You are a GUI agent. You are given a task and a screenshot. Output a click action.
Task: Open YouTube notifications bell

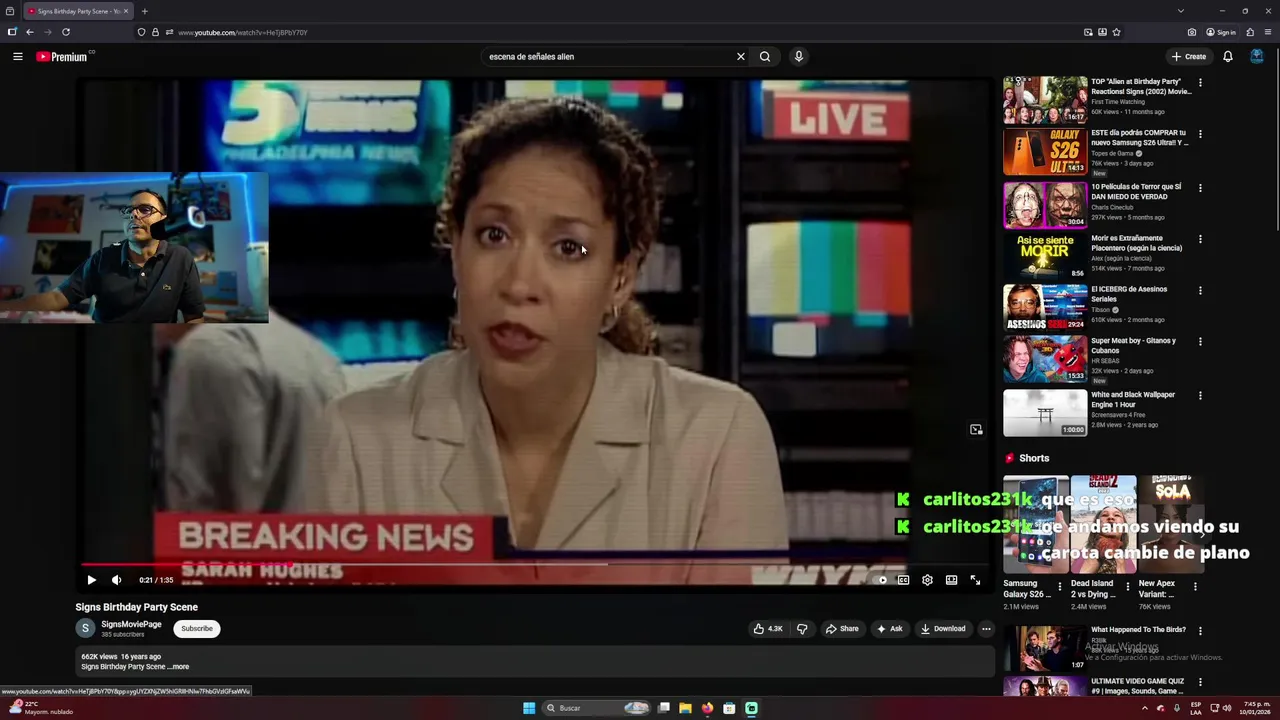pos(1228,57)
